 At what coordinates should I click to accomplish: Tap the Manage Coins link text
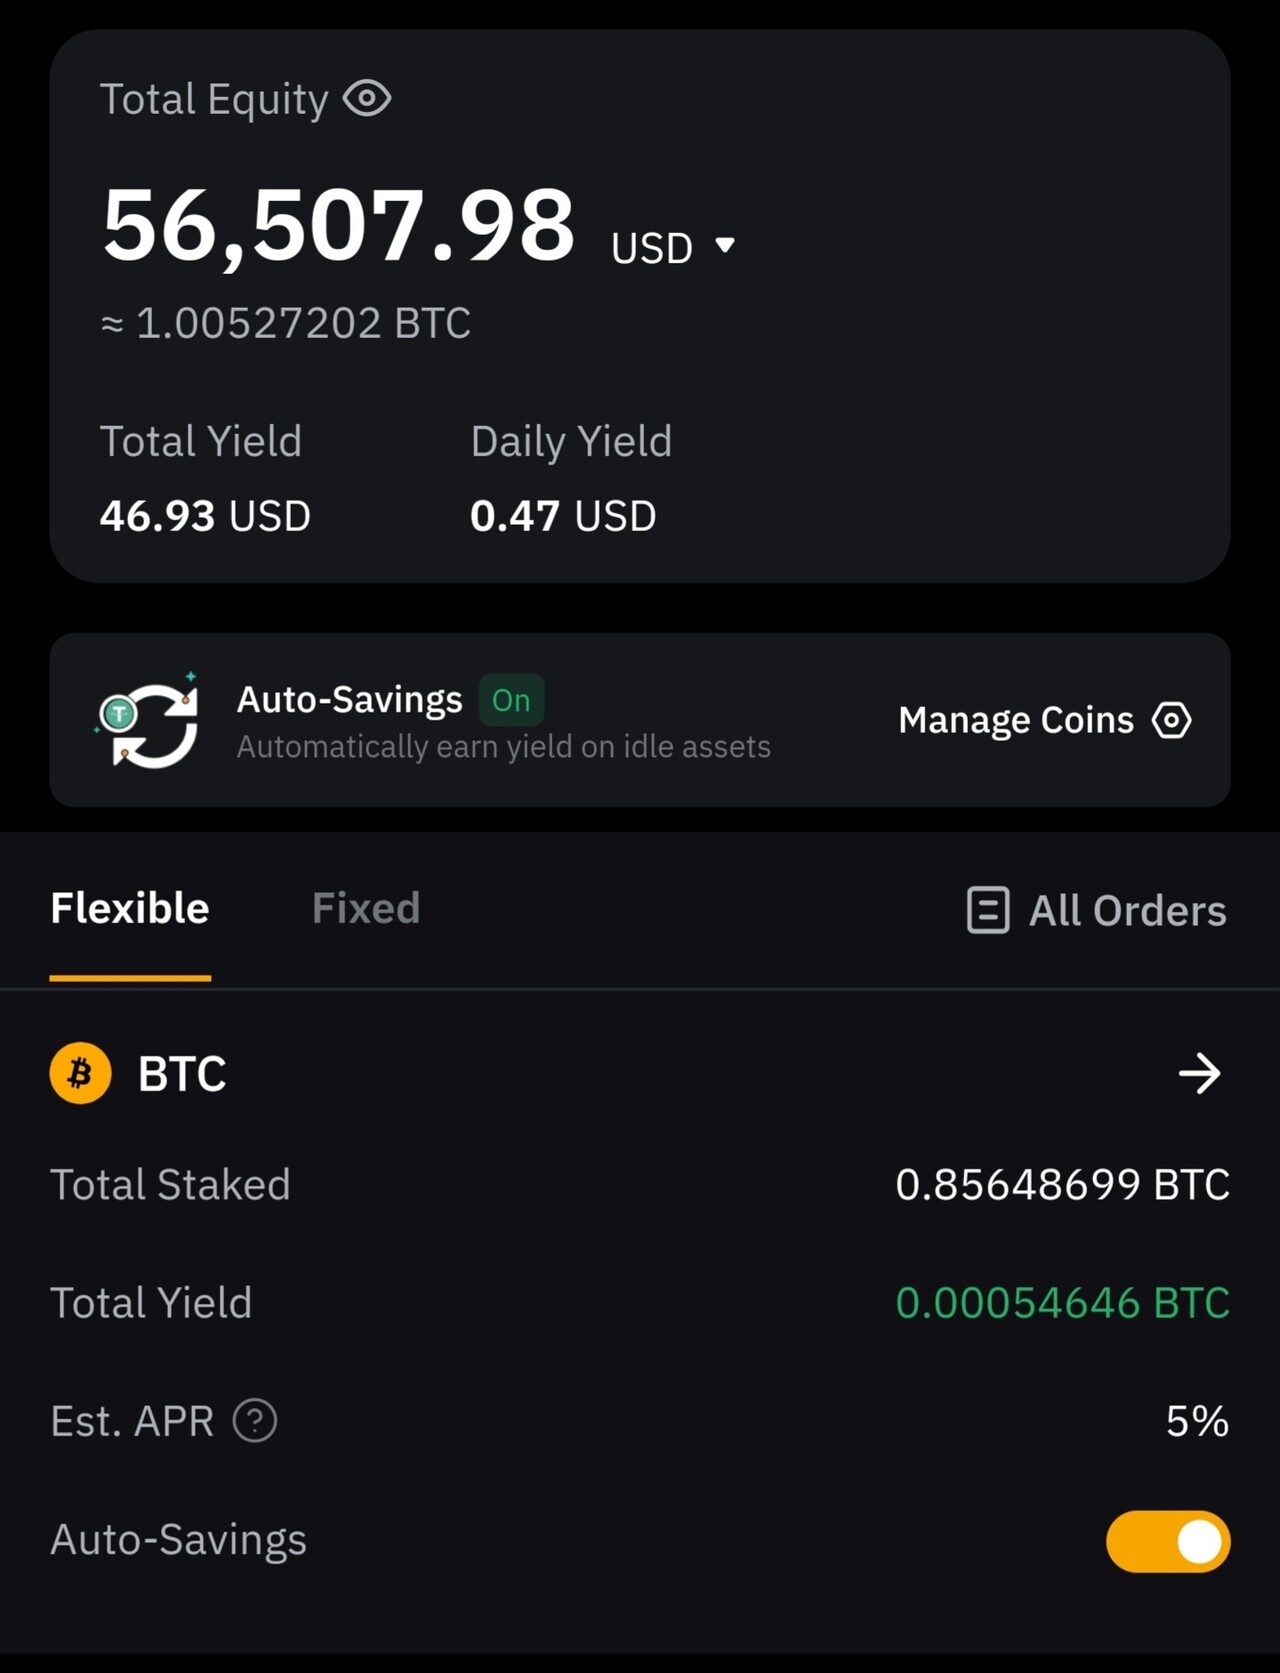[1015, 720]
